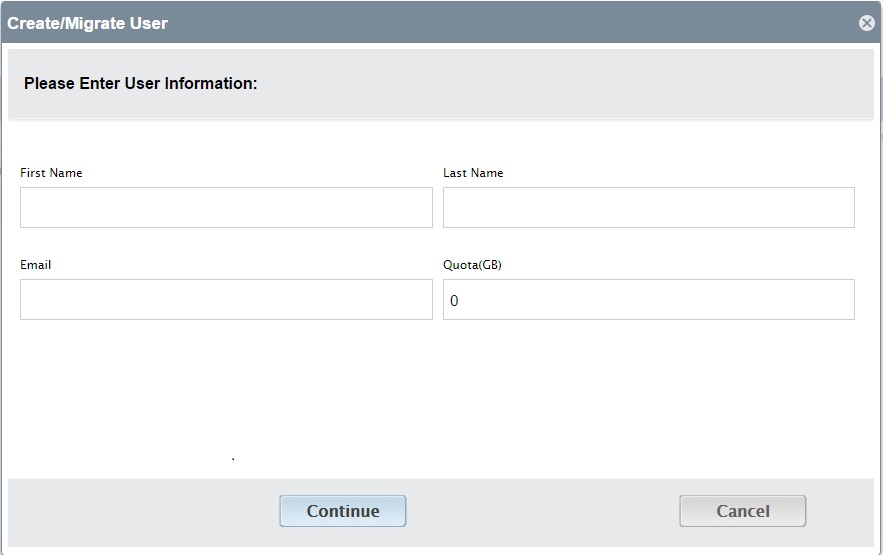Click gray header banner right of heading
Image resolution: width=883 pixels, height=555 pixels.
point(563,83)
